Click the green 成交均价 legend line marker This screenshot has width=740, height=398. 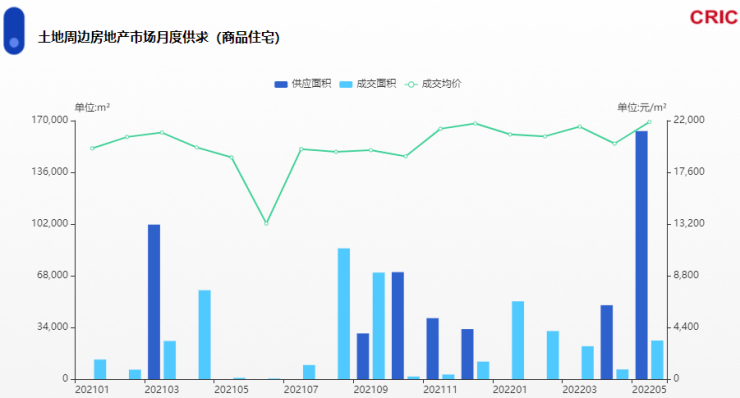(x=411, y=85)
